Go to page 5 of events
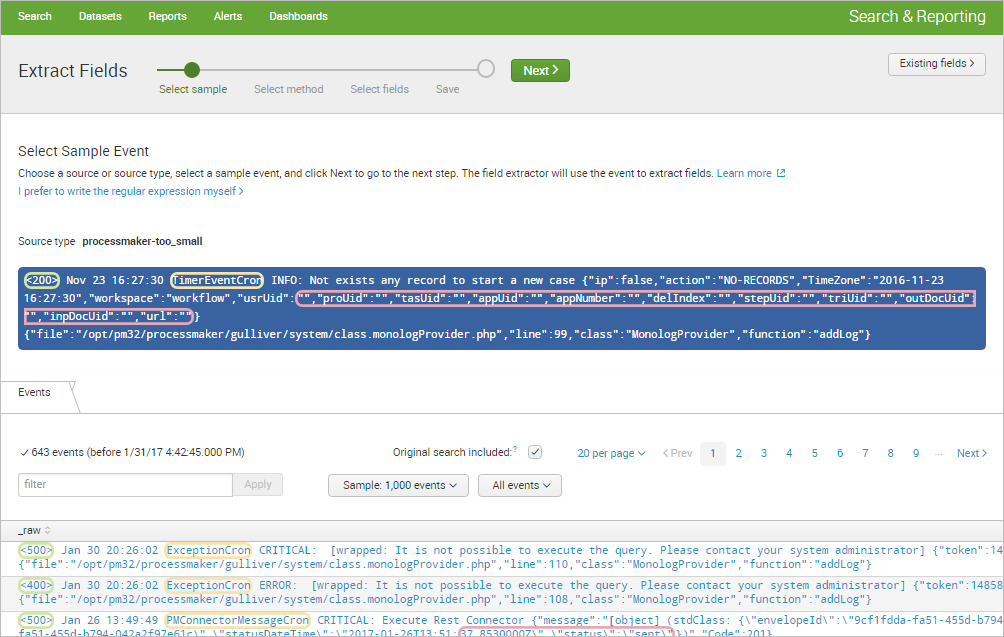Viewport: 1004px width, 637px height. coord(814,453)
